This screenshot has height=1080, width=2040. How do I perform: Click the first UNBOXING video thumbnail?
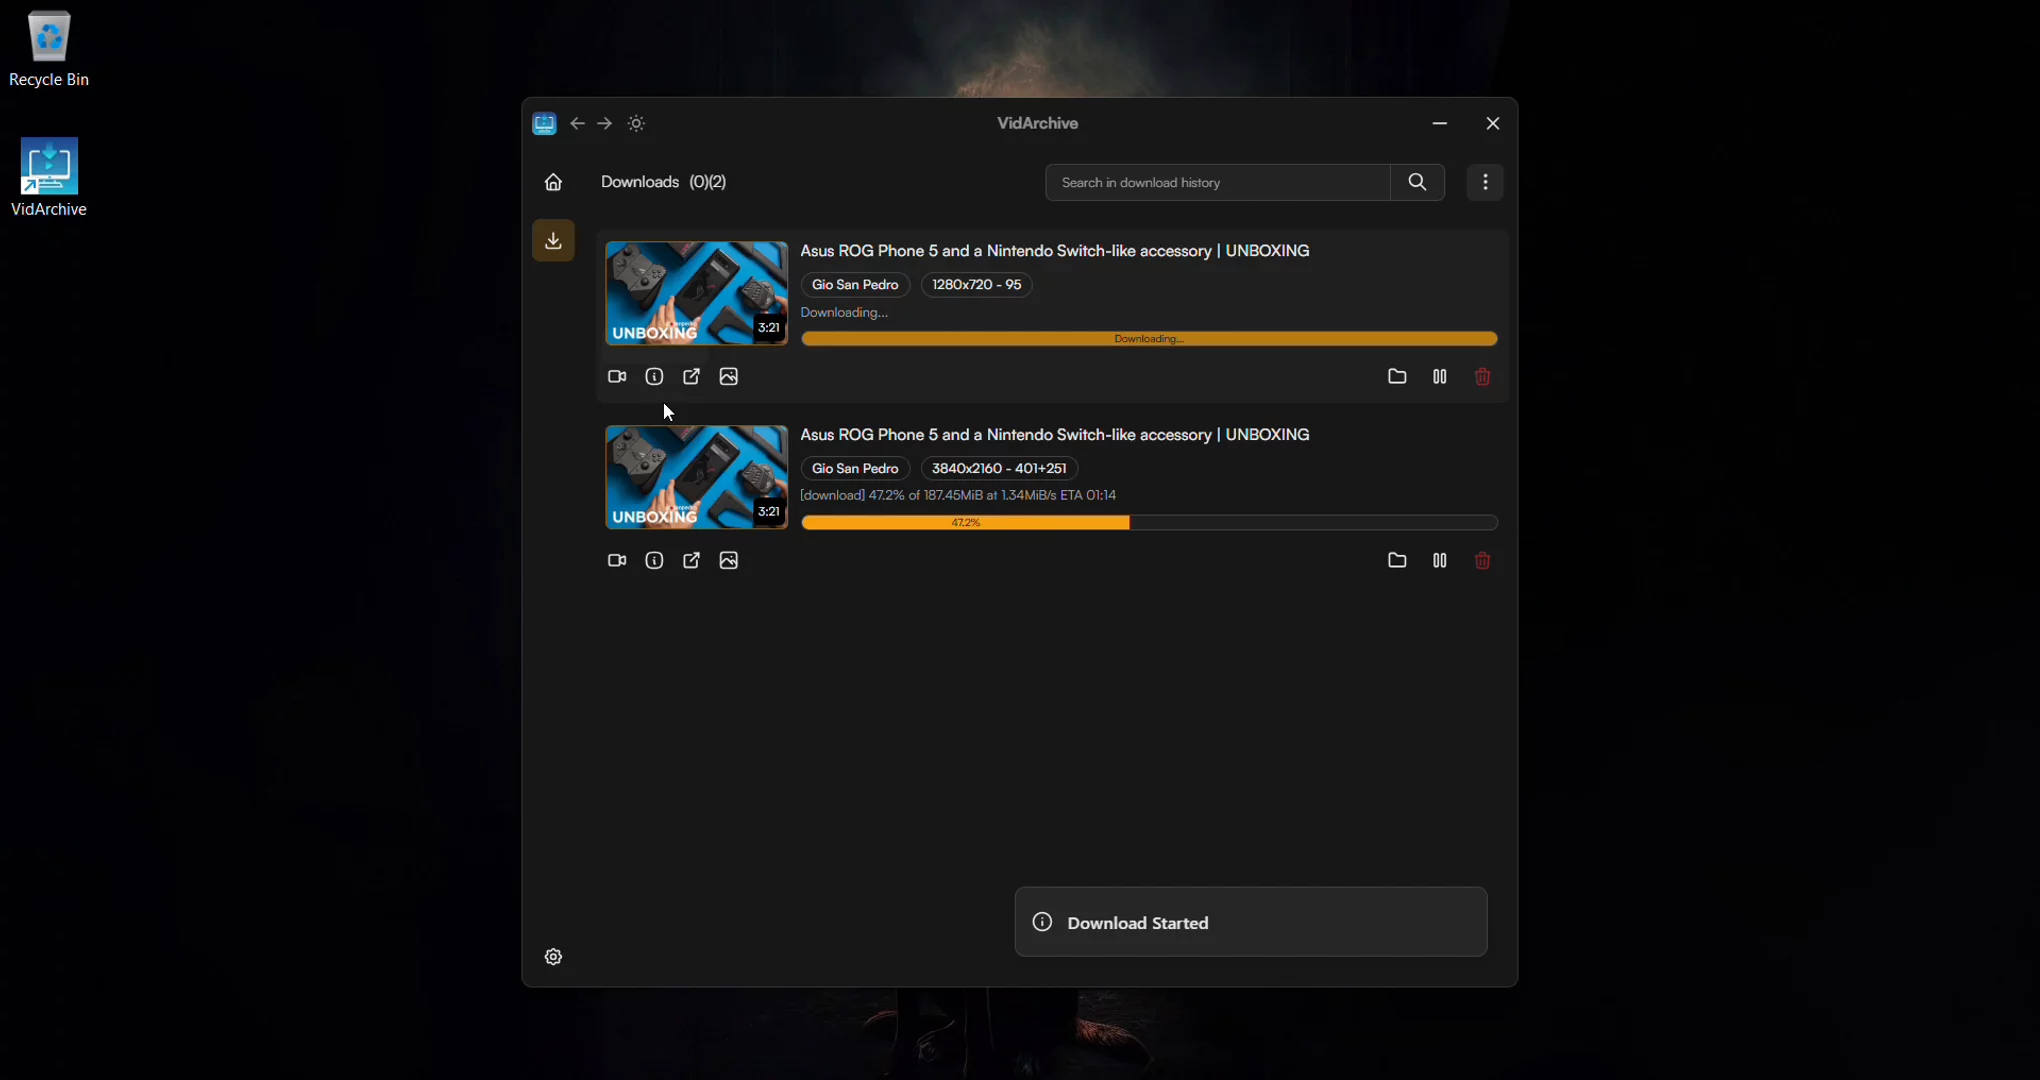coord(697,293)
